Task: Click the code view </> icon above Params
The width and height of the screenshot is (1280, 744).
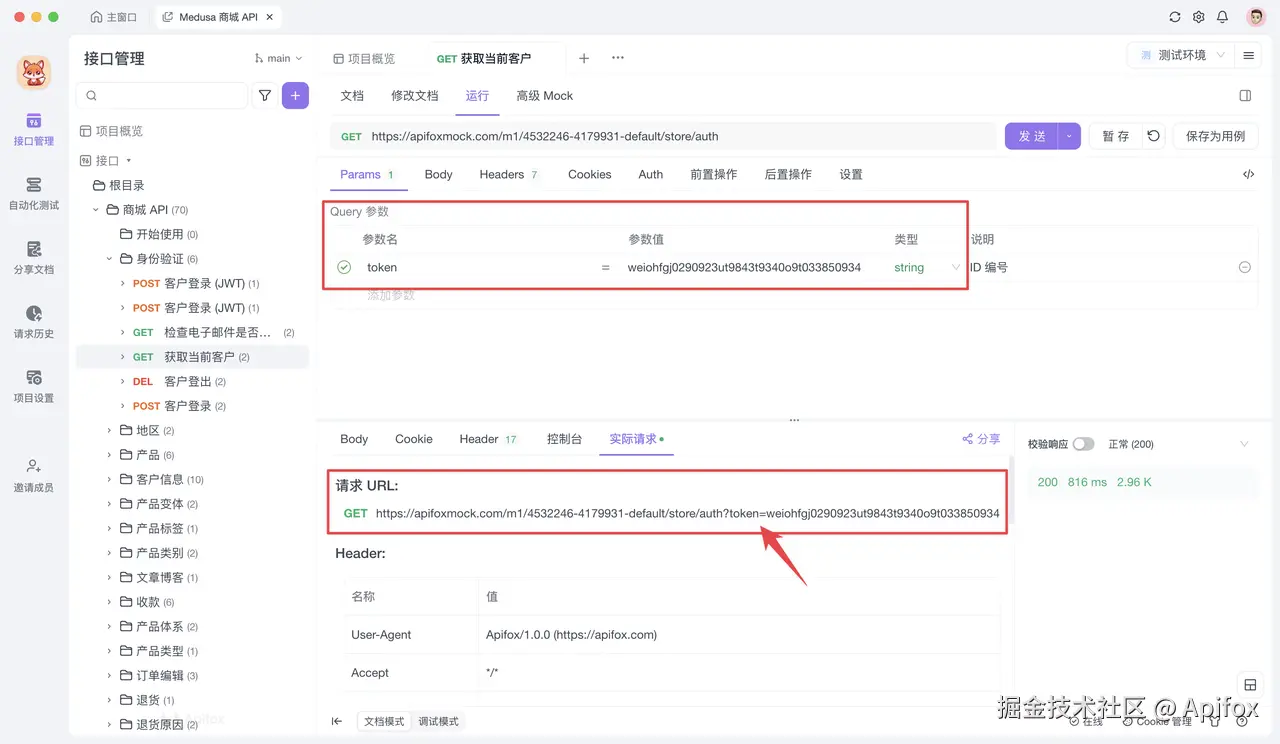Action: pos(1247,173)
